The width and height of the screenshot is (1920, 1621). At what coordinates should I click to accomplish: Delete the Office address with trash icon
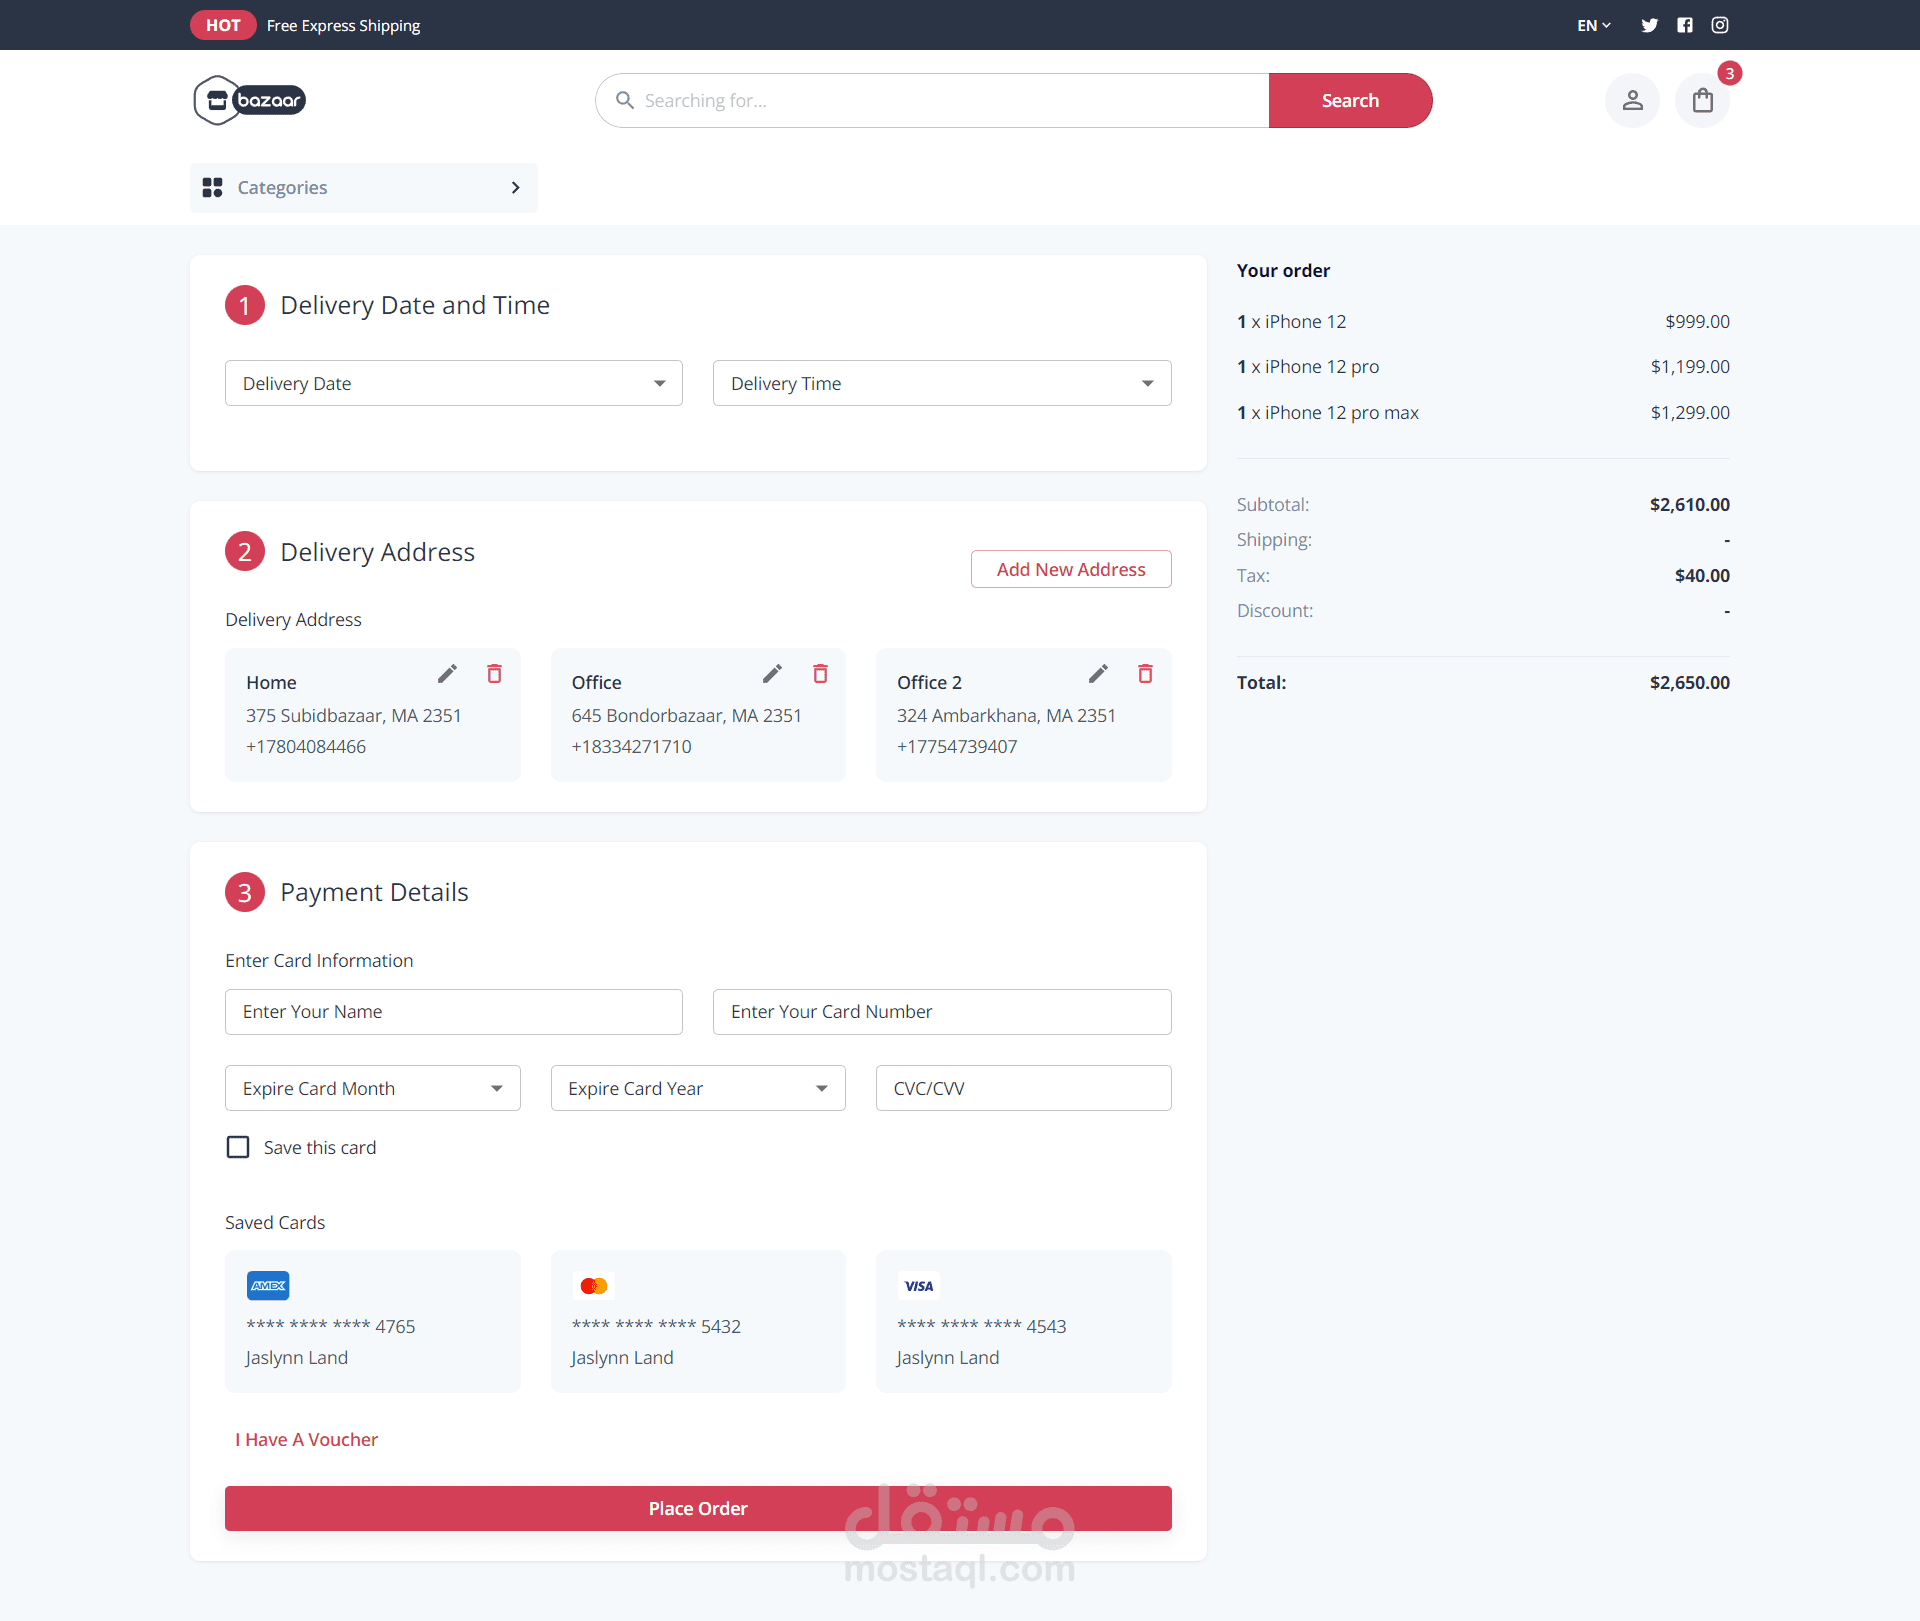coord(820,674)
